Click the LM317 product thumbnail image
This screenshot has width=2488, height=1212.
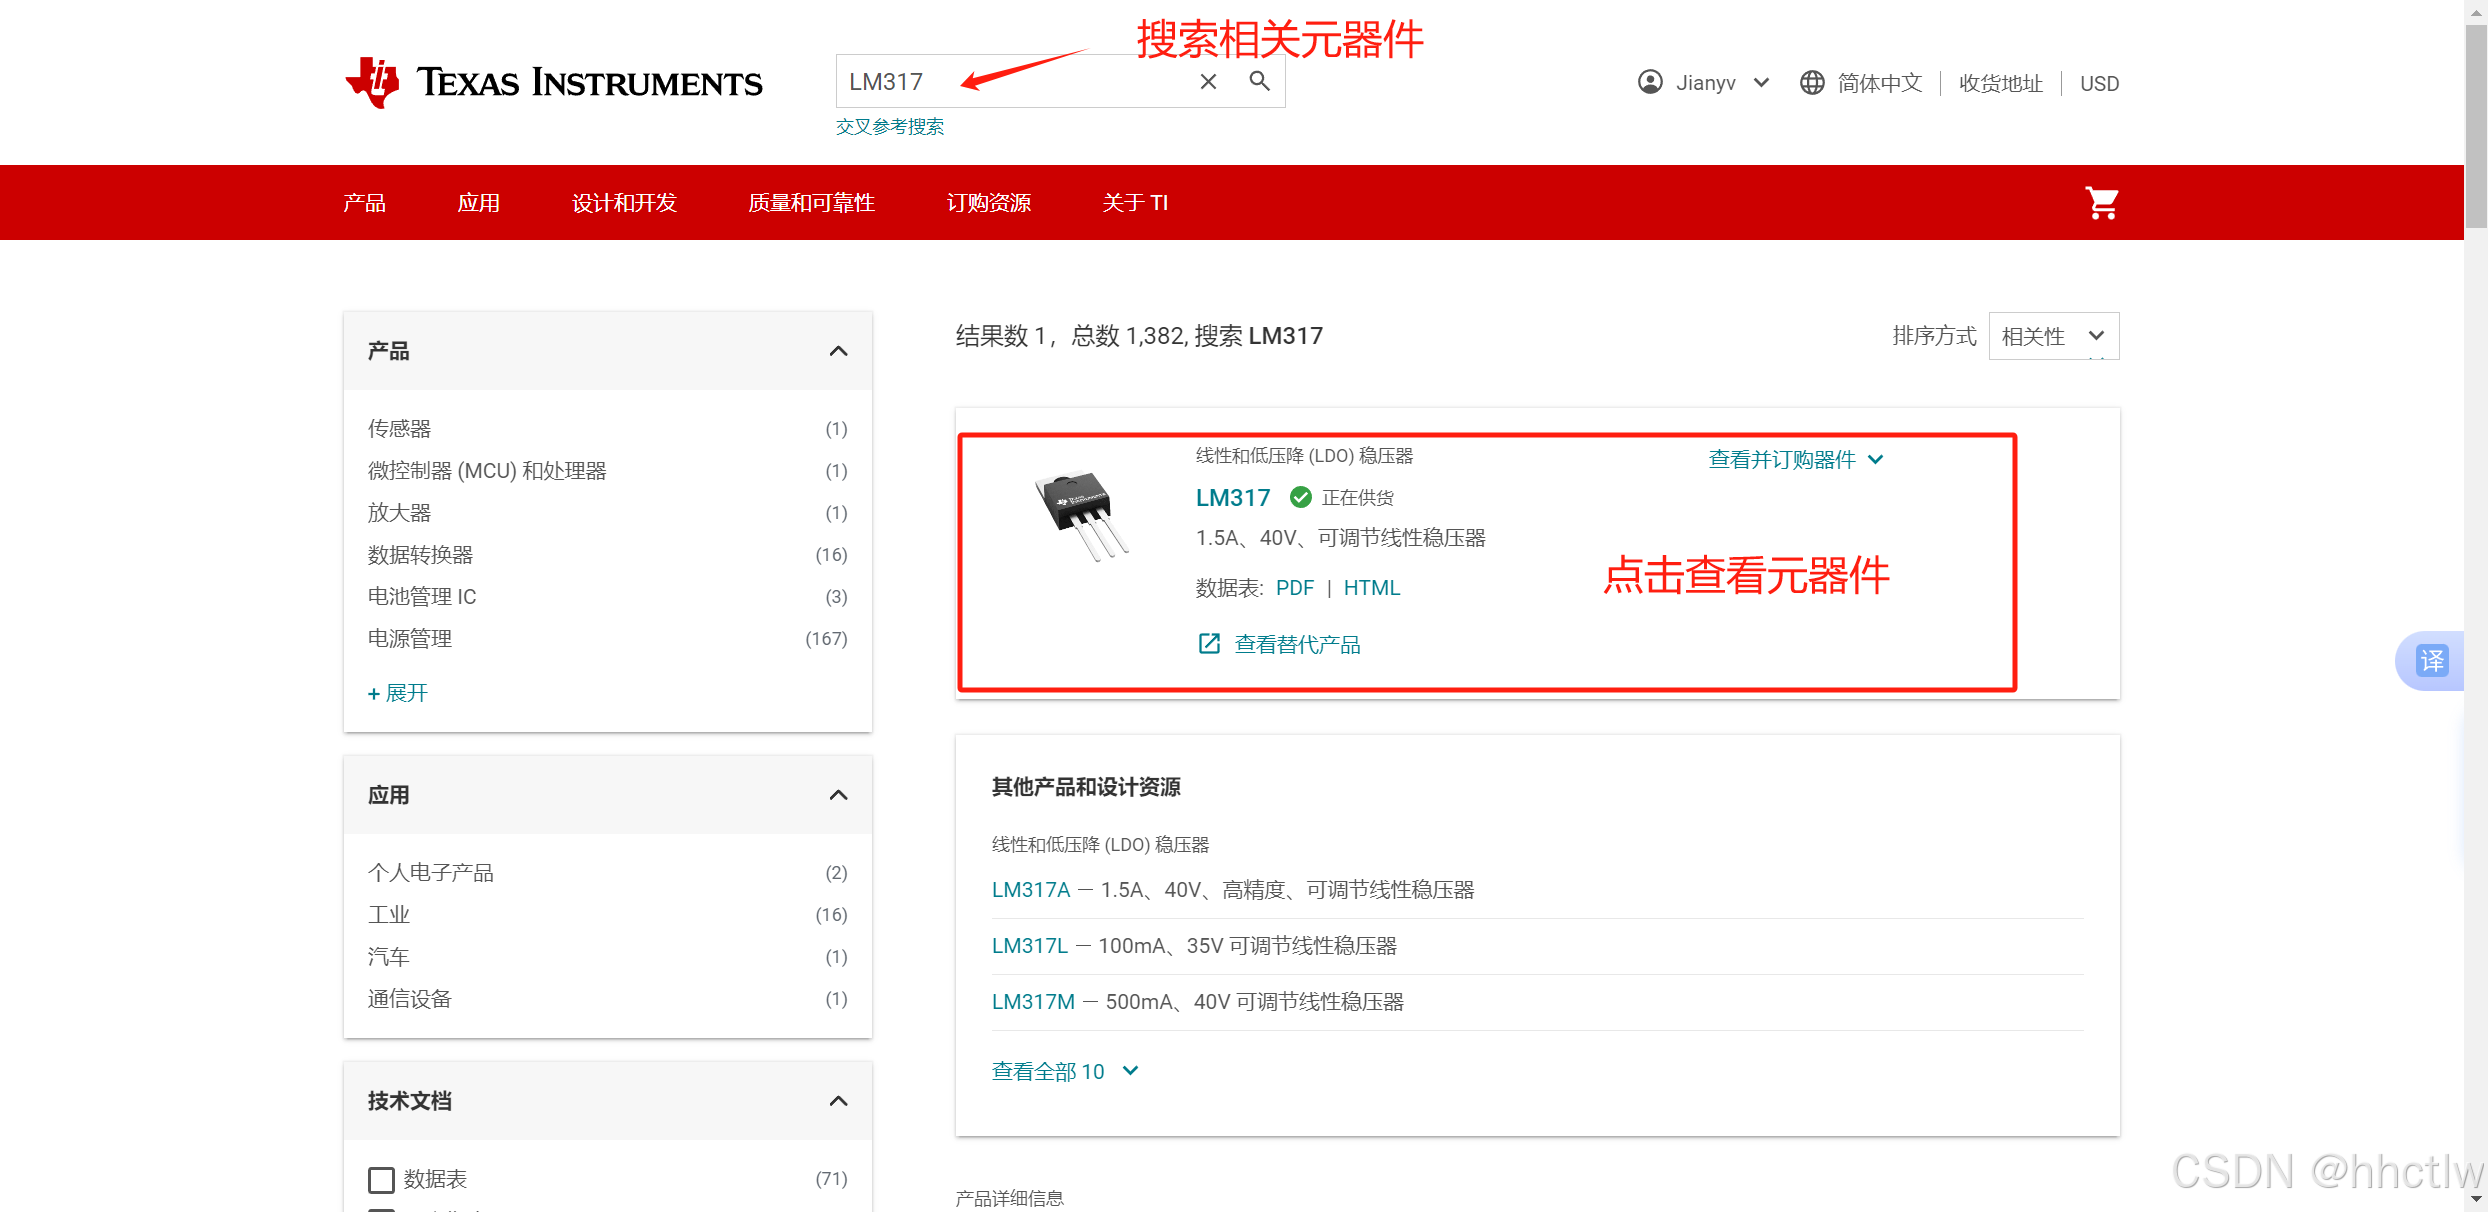pyautogui.click(x=1080, y=515)
